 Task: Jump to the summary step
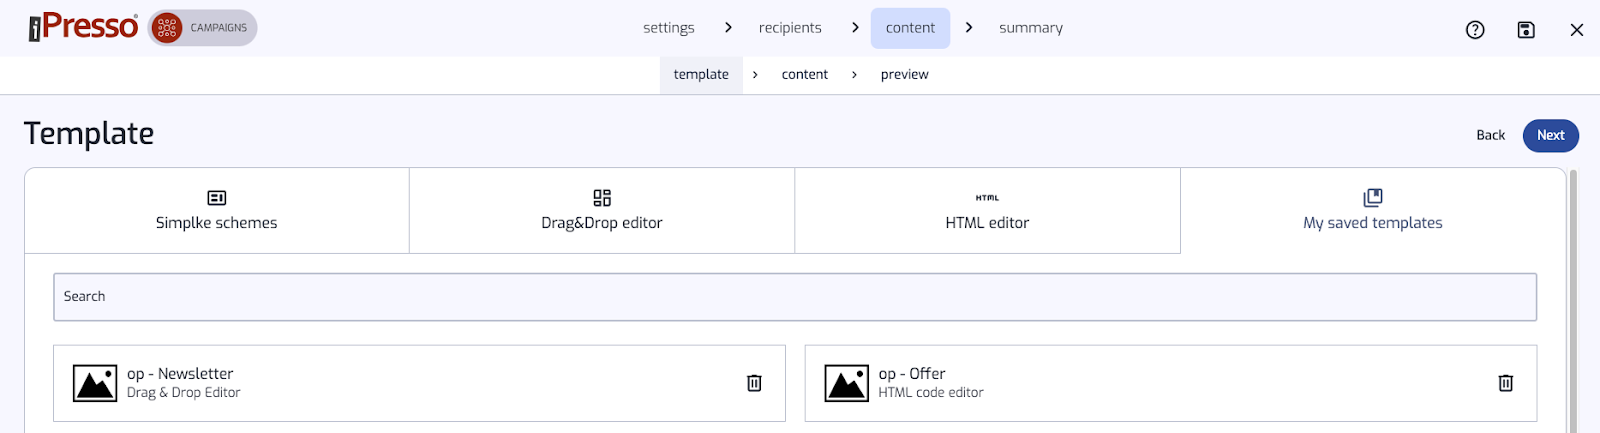pos(1031,28)
